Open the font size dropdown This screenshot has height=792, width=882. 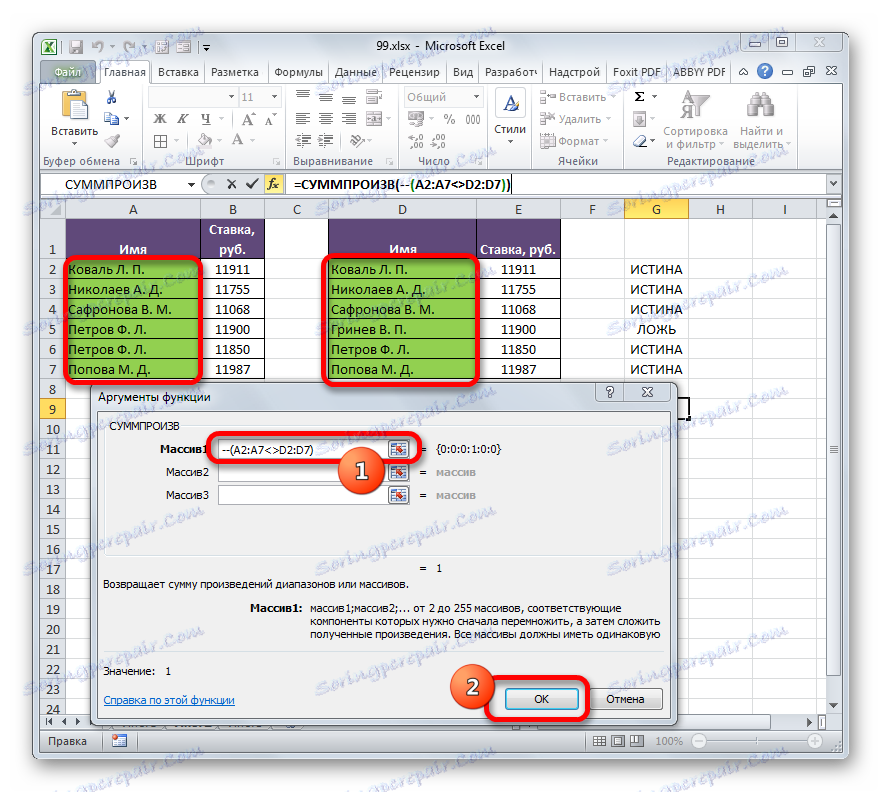(x=272, y=97)
